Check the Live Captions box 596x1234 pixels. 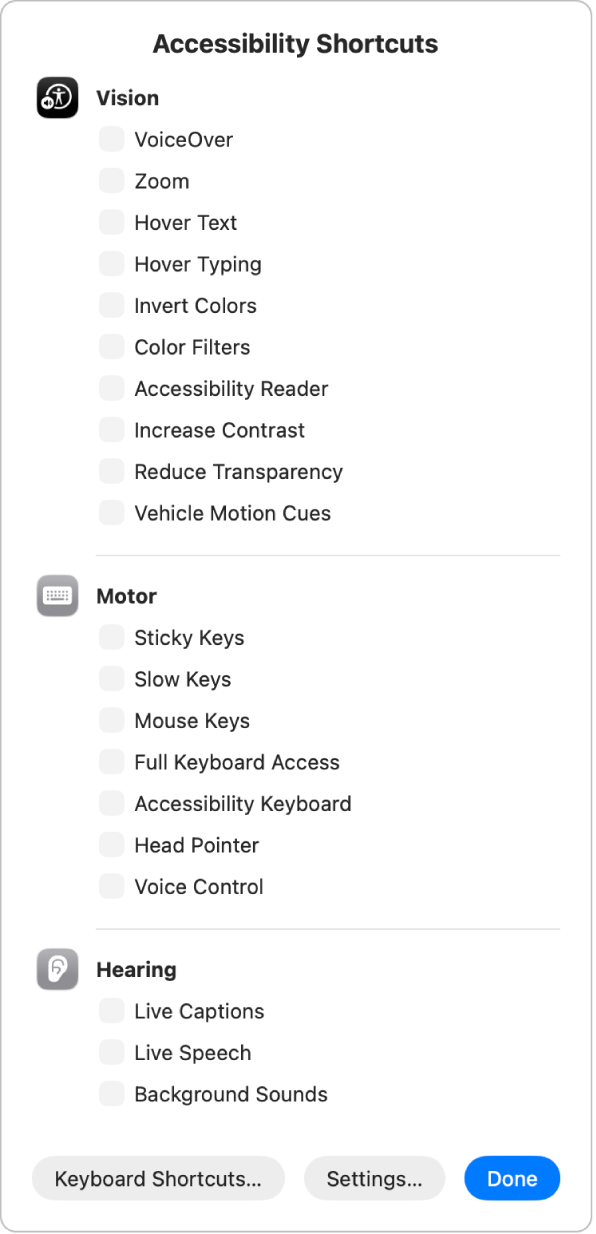(x=111, y=1011)
